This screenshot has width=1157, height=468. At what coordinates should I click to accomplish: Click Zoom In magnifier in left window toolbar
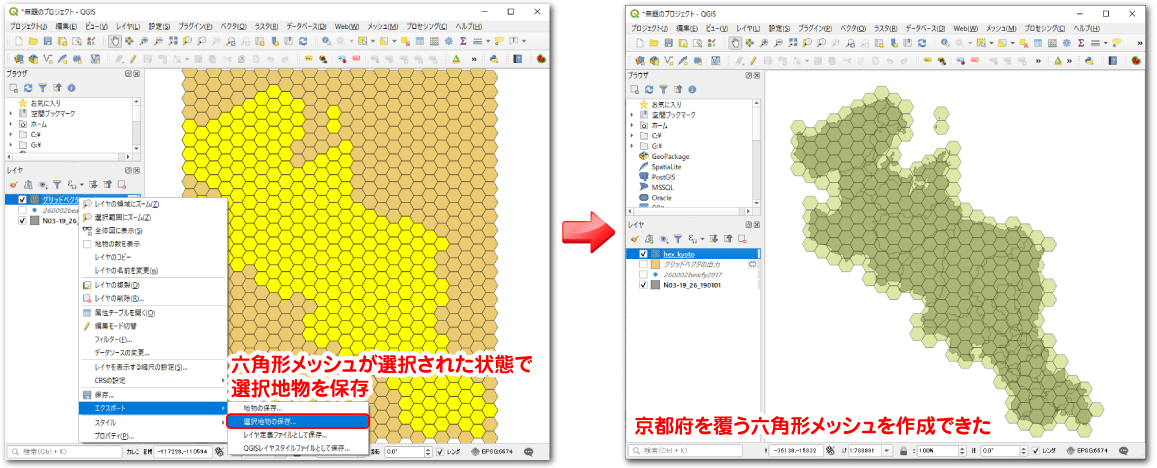(x=145, y=41)
